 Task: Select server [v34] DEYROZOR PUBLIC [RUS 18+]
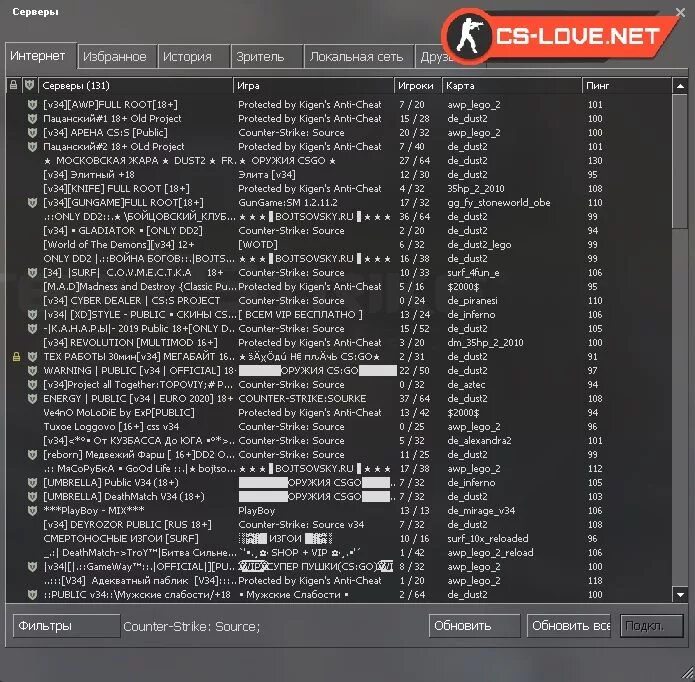[x=339, y=525]
